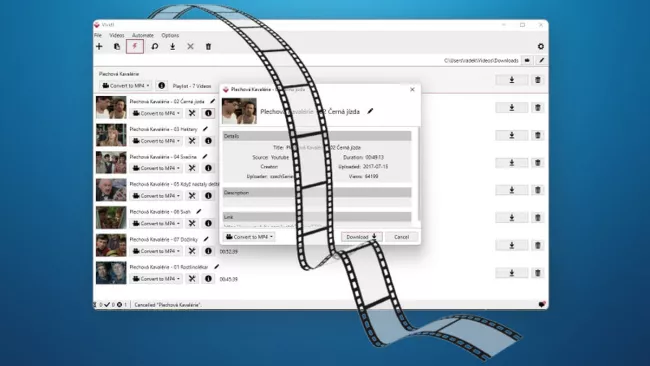Click the pencil icon beside the details dialog title
Image resolution: width=650 pixels, height=366 pixels.
(x=370, y=111)
